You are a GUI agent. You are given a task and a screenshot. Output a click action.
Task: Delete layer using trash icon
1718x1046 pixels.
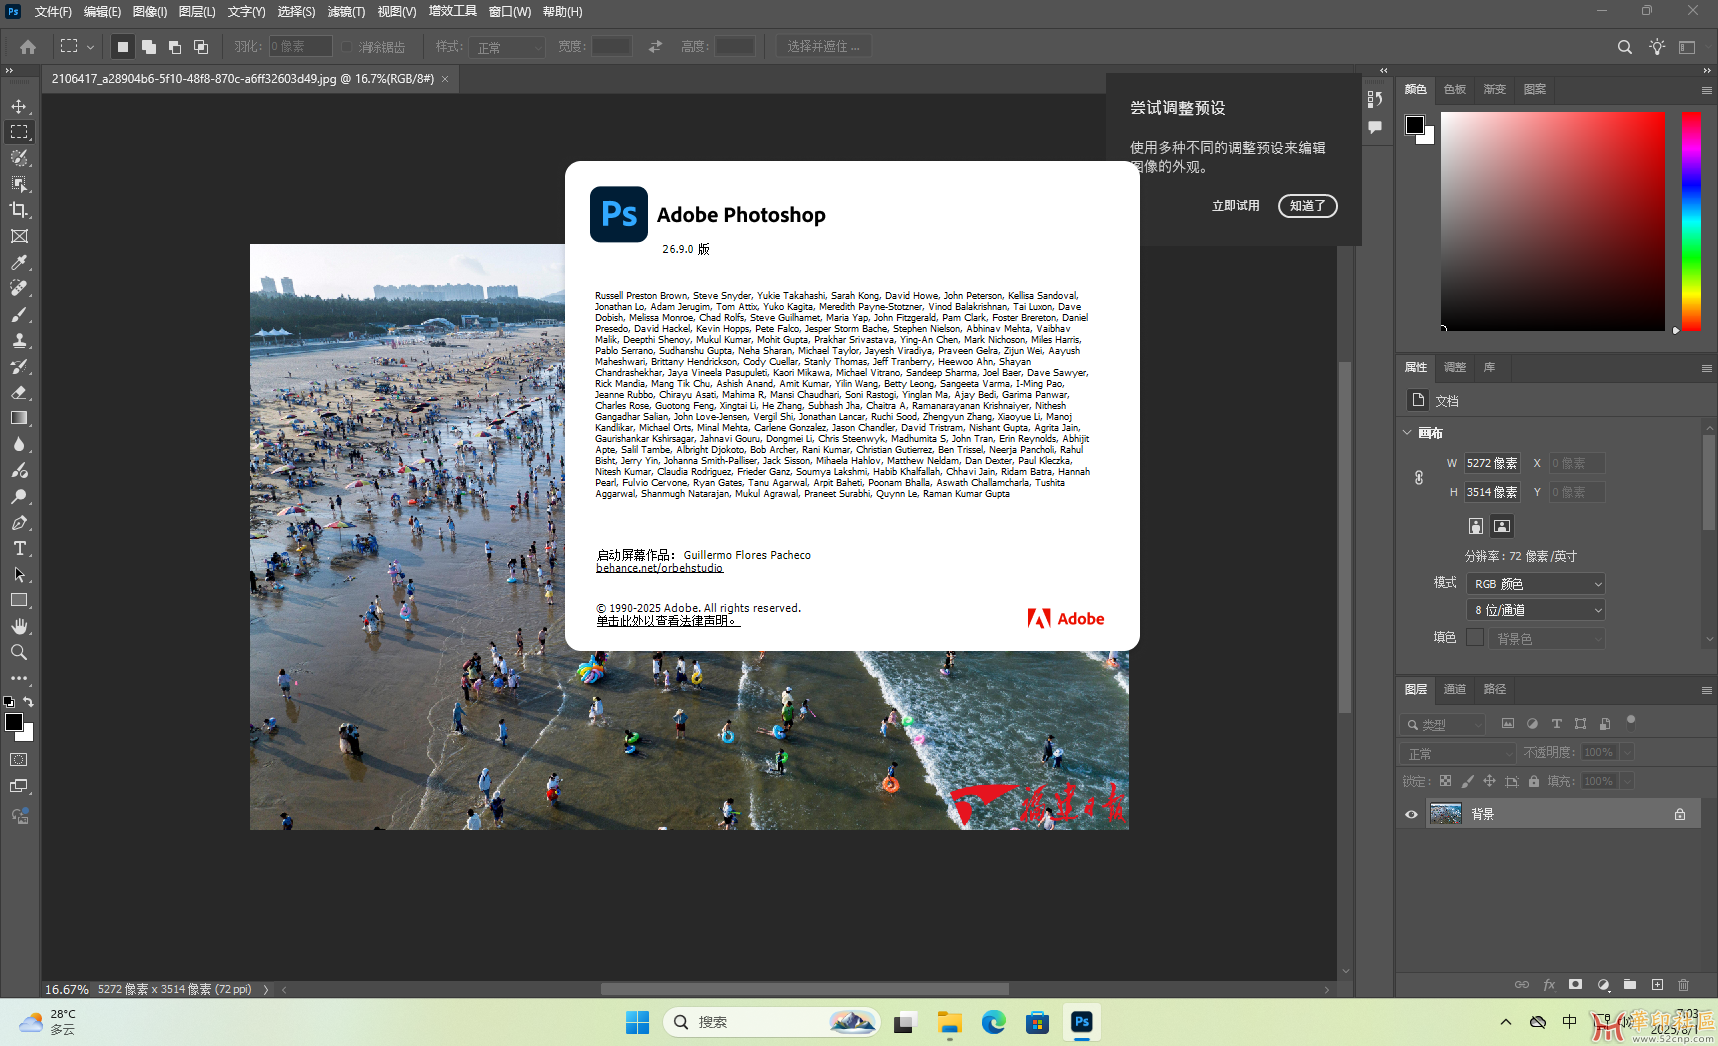pyautogui.click(x=1684, y=985)
